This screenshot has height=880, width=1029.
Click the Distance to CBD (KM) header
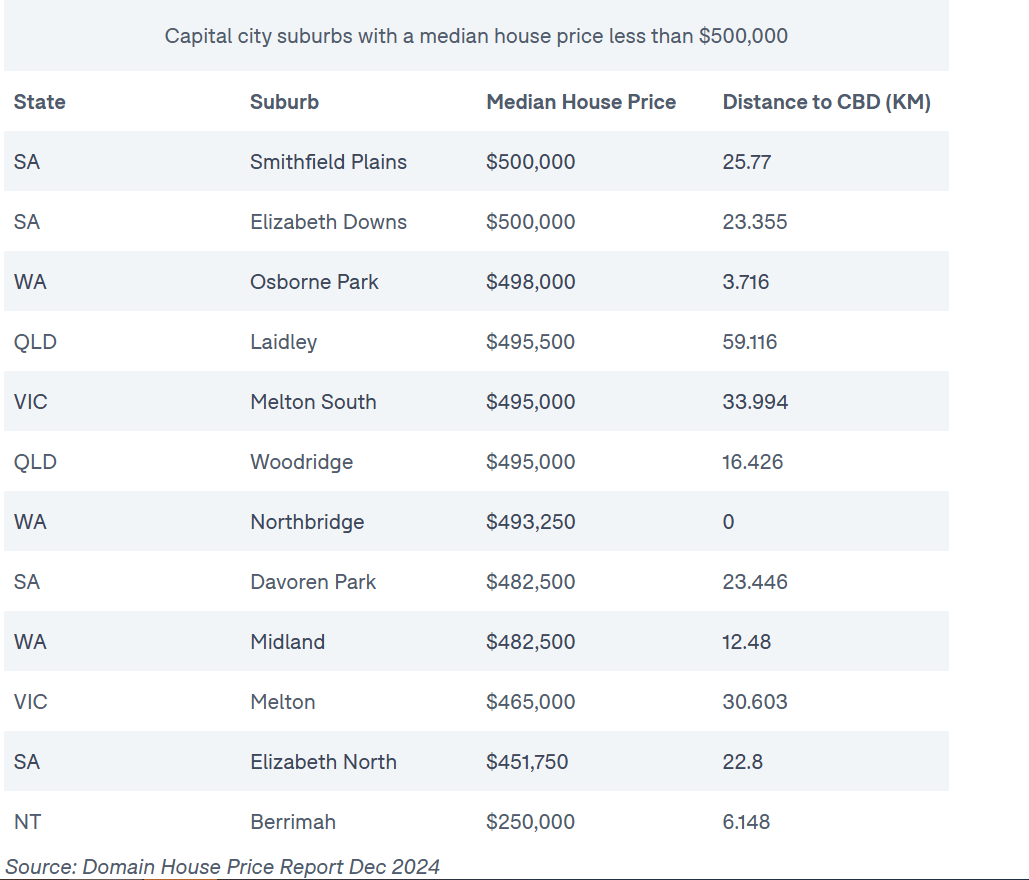pos(826,102)
